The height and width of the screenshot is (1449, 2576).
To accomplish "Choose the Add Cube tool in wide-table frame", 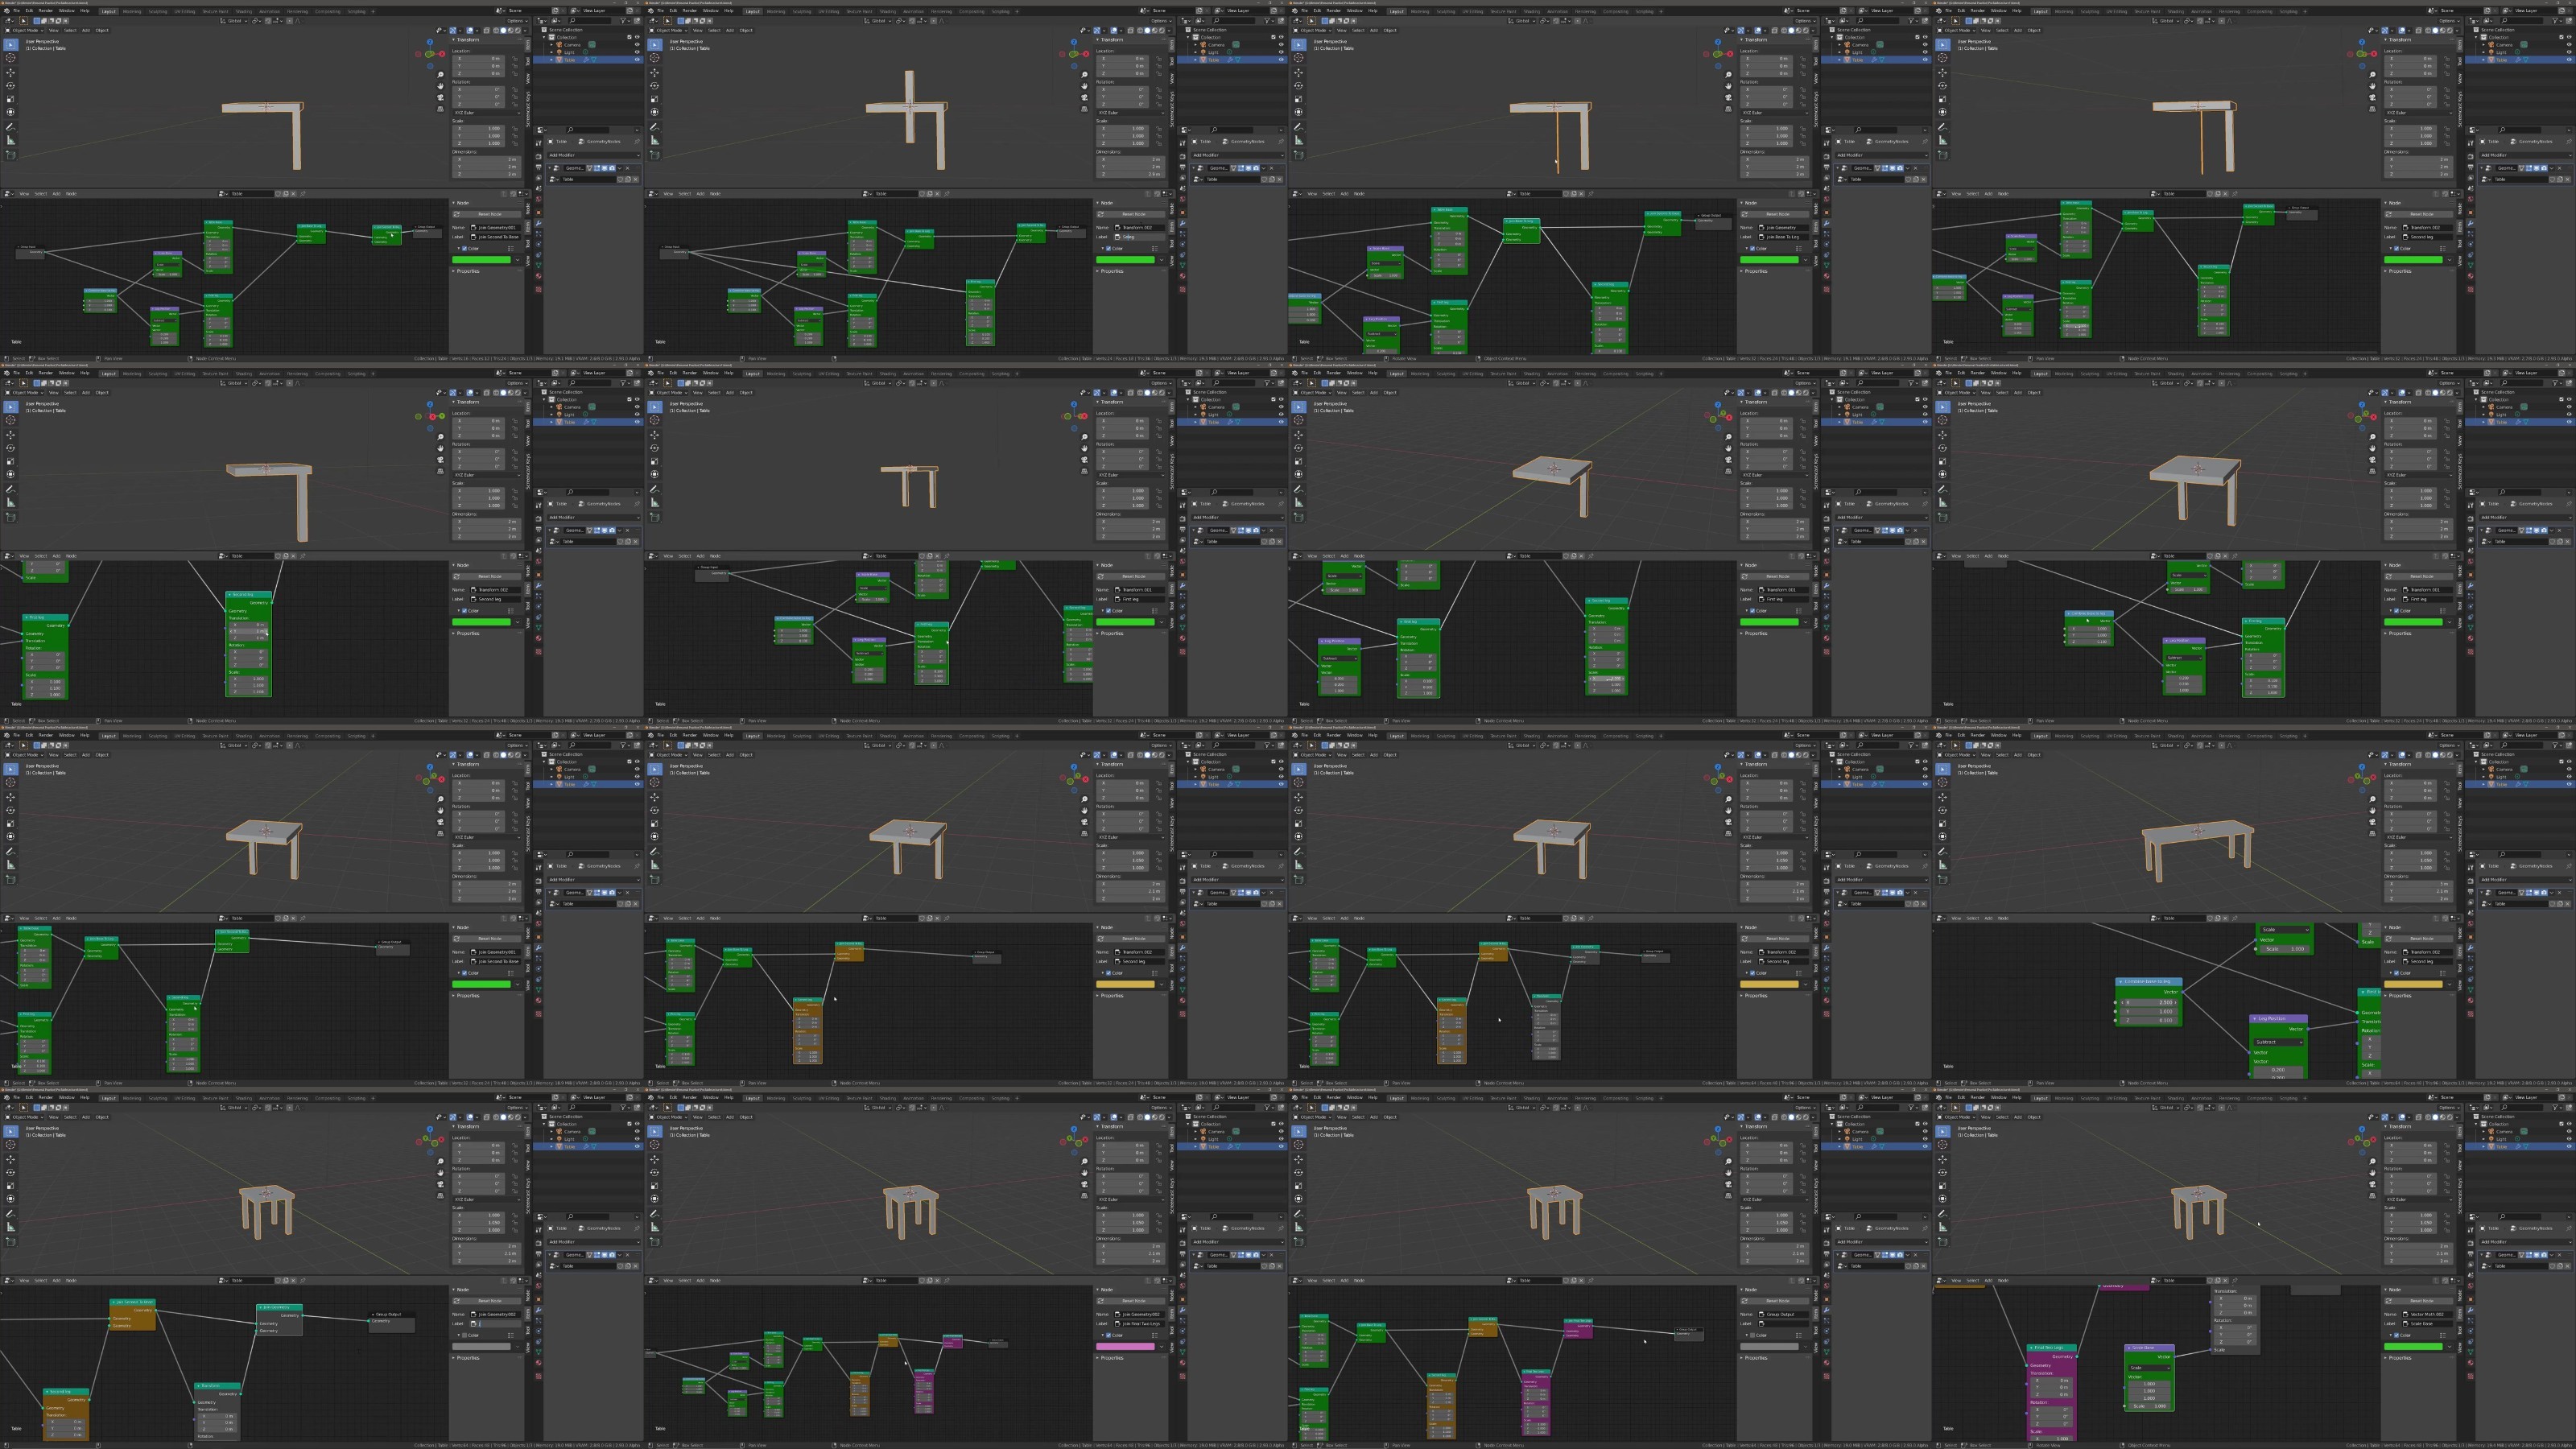I will 1943,880.
